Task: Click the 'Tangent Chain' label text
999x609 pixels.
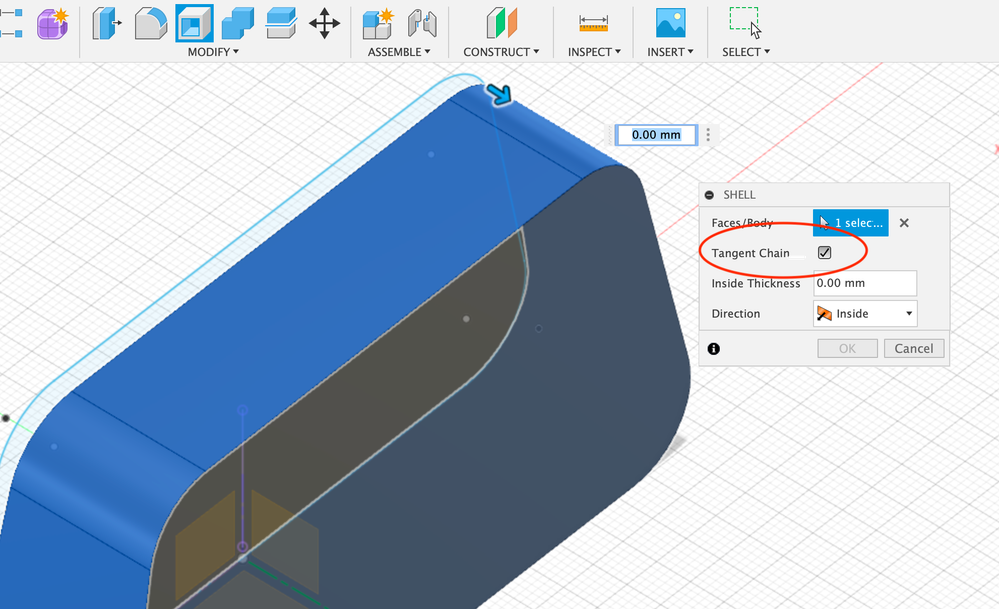Action: [x=751, y=253]
